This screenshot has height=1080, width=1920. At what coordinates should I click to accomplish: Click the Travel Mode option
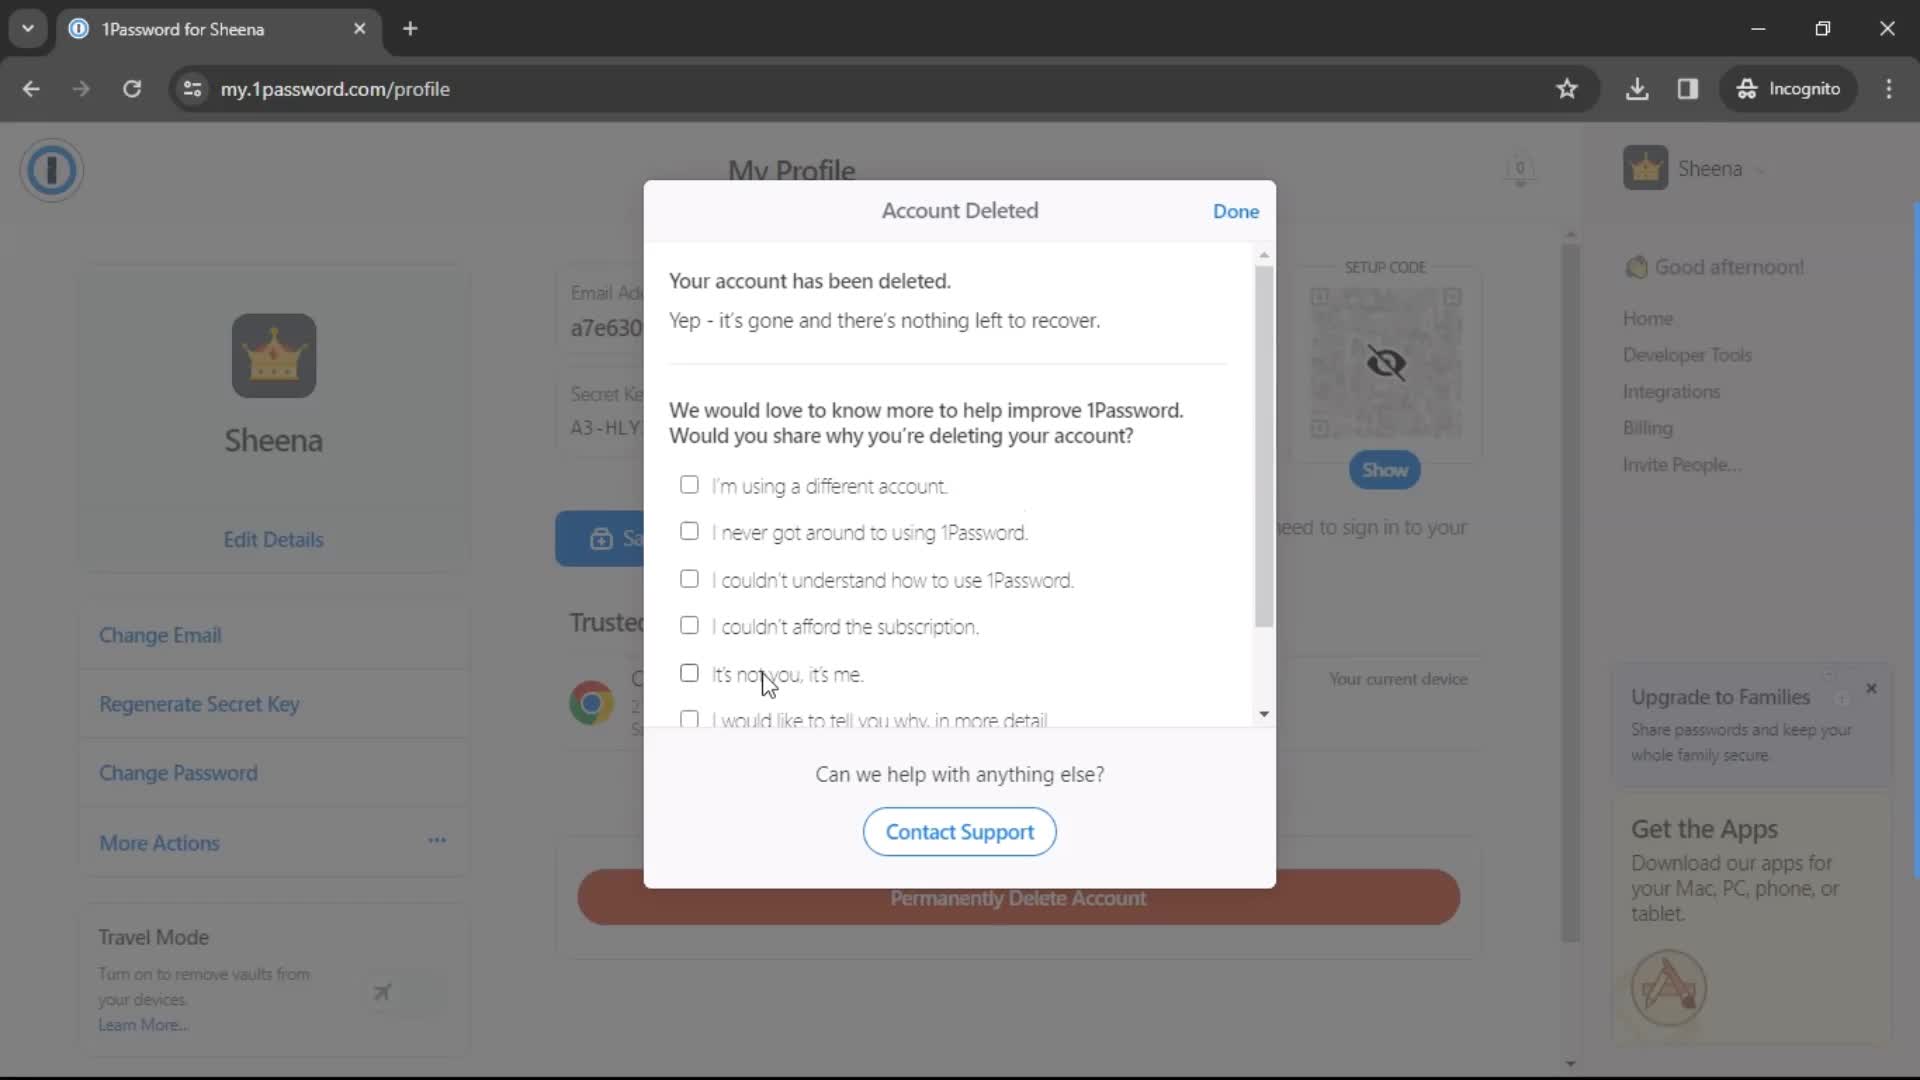154,936
